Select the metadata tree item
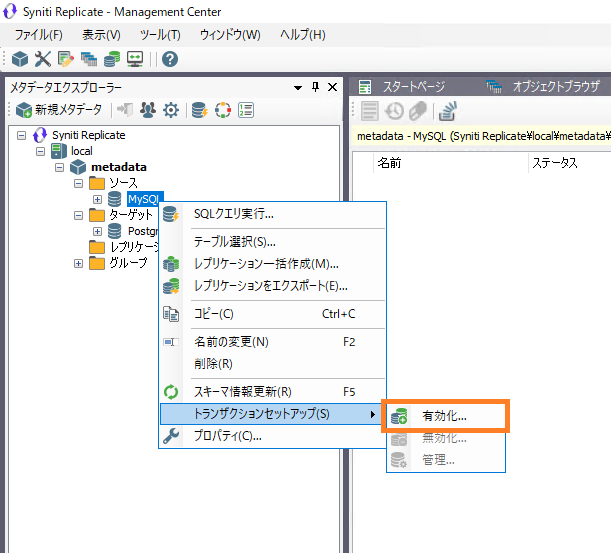This screenshot has height=553, width=611. tap(119, 167)
